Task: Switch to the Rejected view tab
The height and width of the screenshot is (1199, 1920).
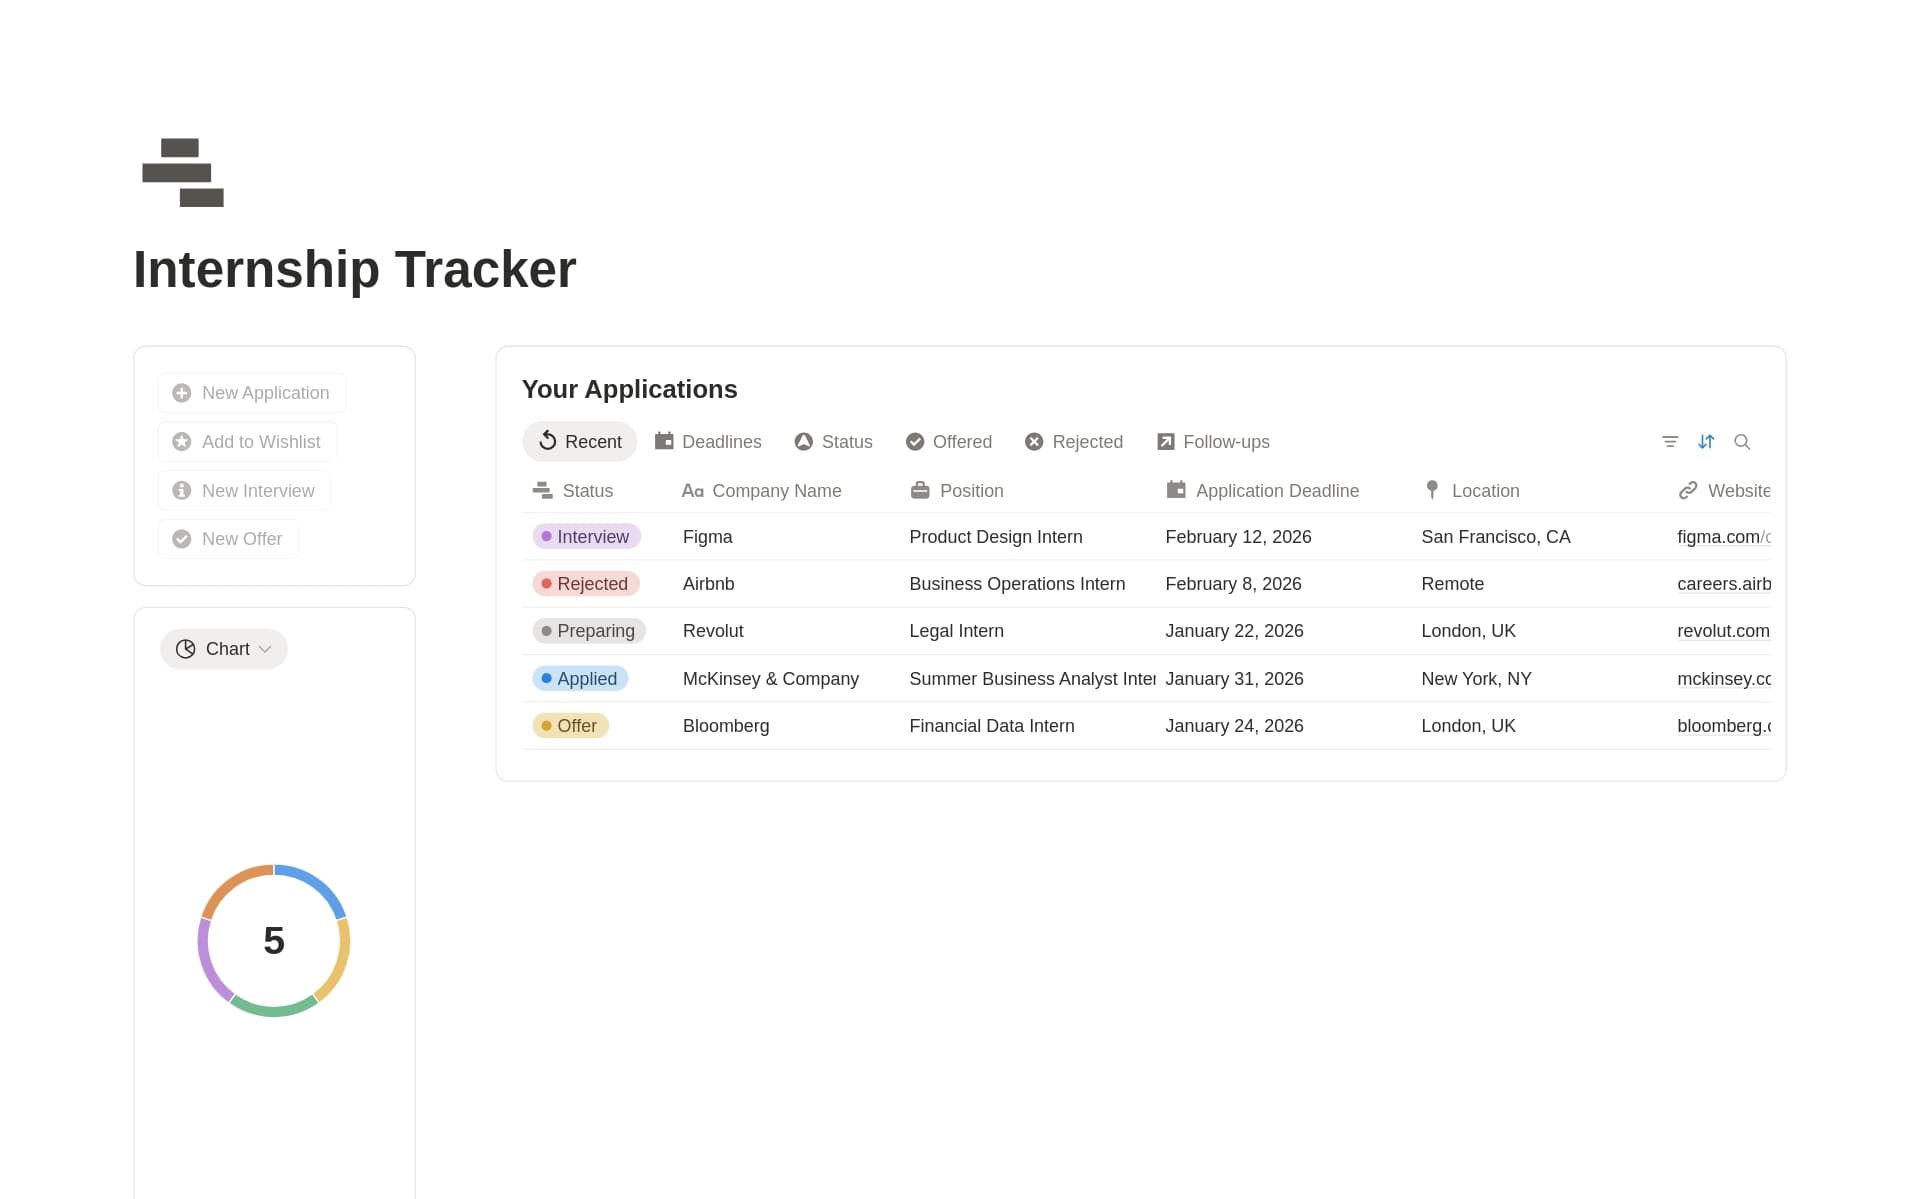Action: click(x=1074, y=442)
